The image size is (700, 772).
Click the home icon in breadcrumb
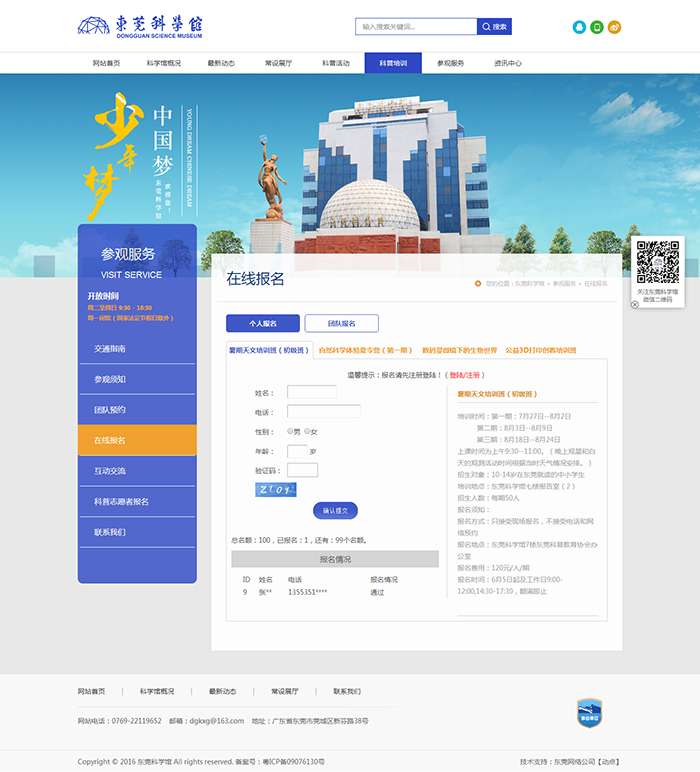[478, 283]
